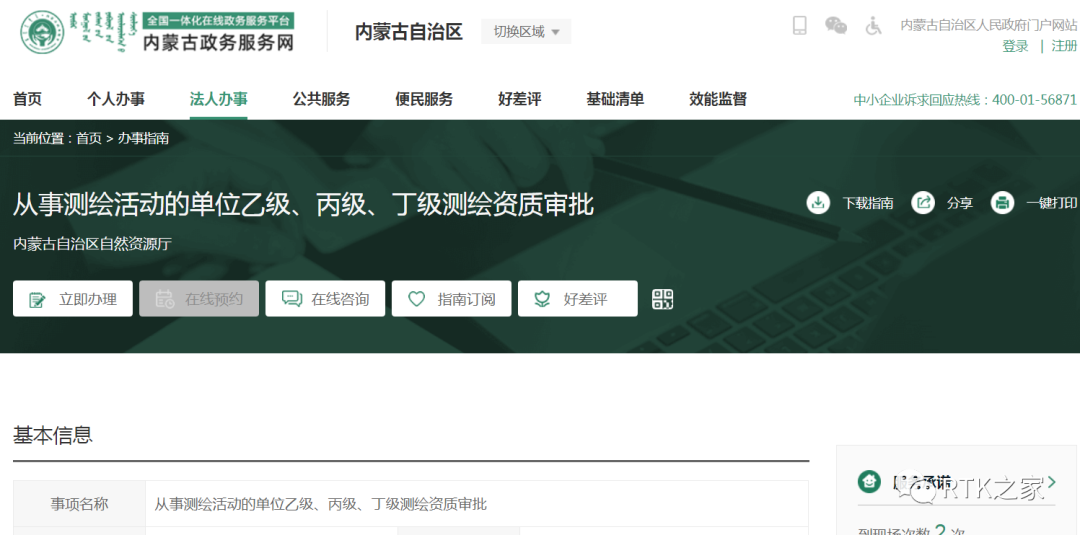Click 下载指南 text link
The width and height of the screenshot is (1080, 535).
(x=868, y=203)
